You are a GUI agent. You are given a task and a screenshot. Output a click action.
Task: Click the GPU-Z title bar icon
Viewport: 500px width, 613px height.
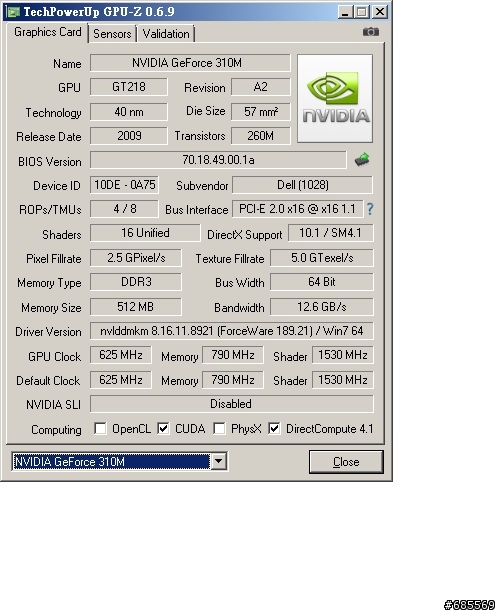(14, 12)
